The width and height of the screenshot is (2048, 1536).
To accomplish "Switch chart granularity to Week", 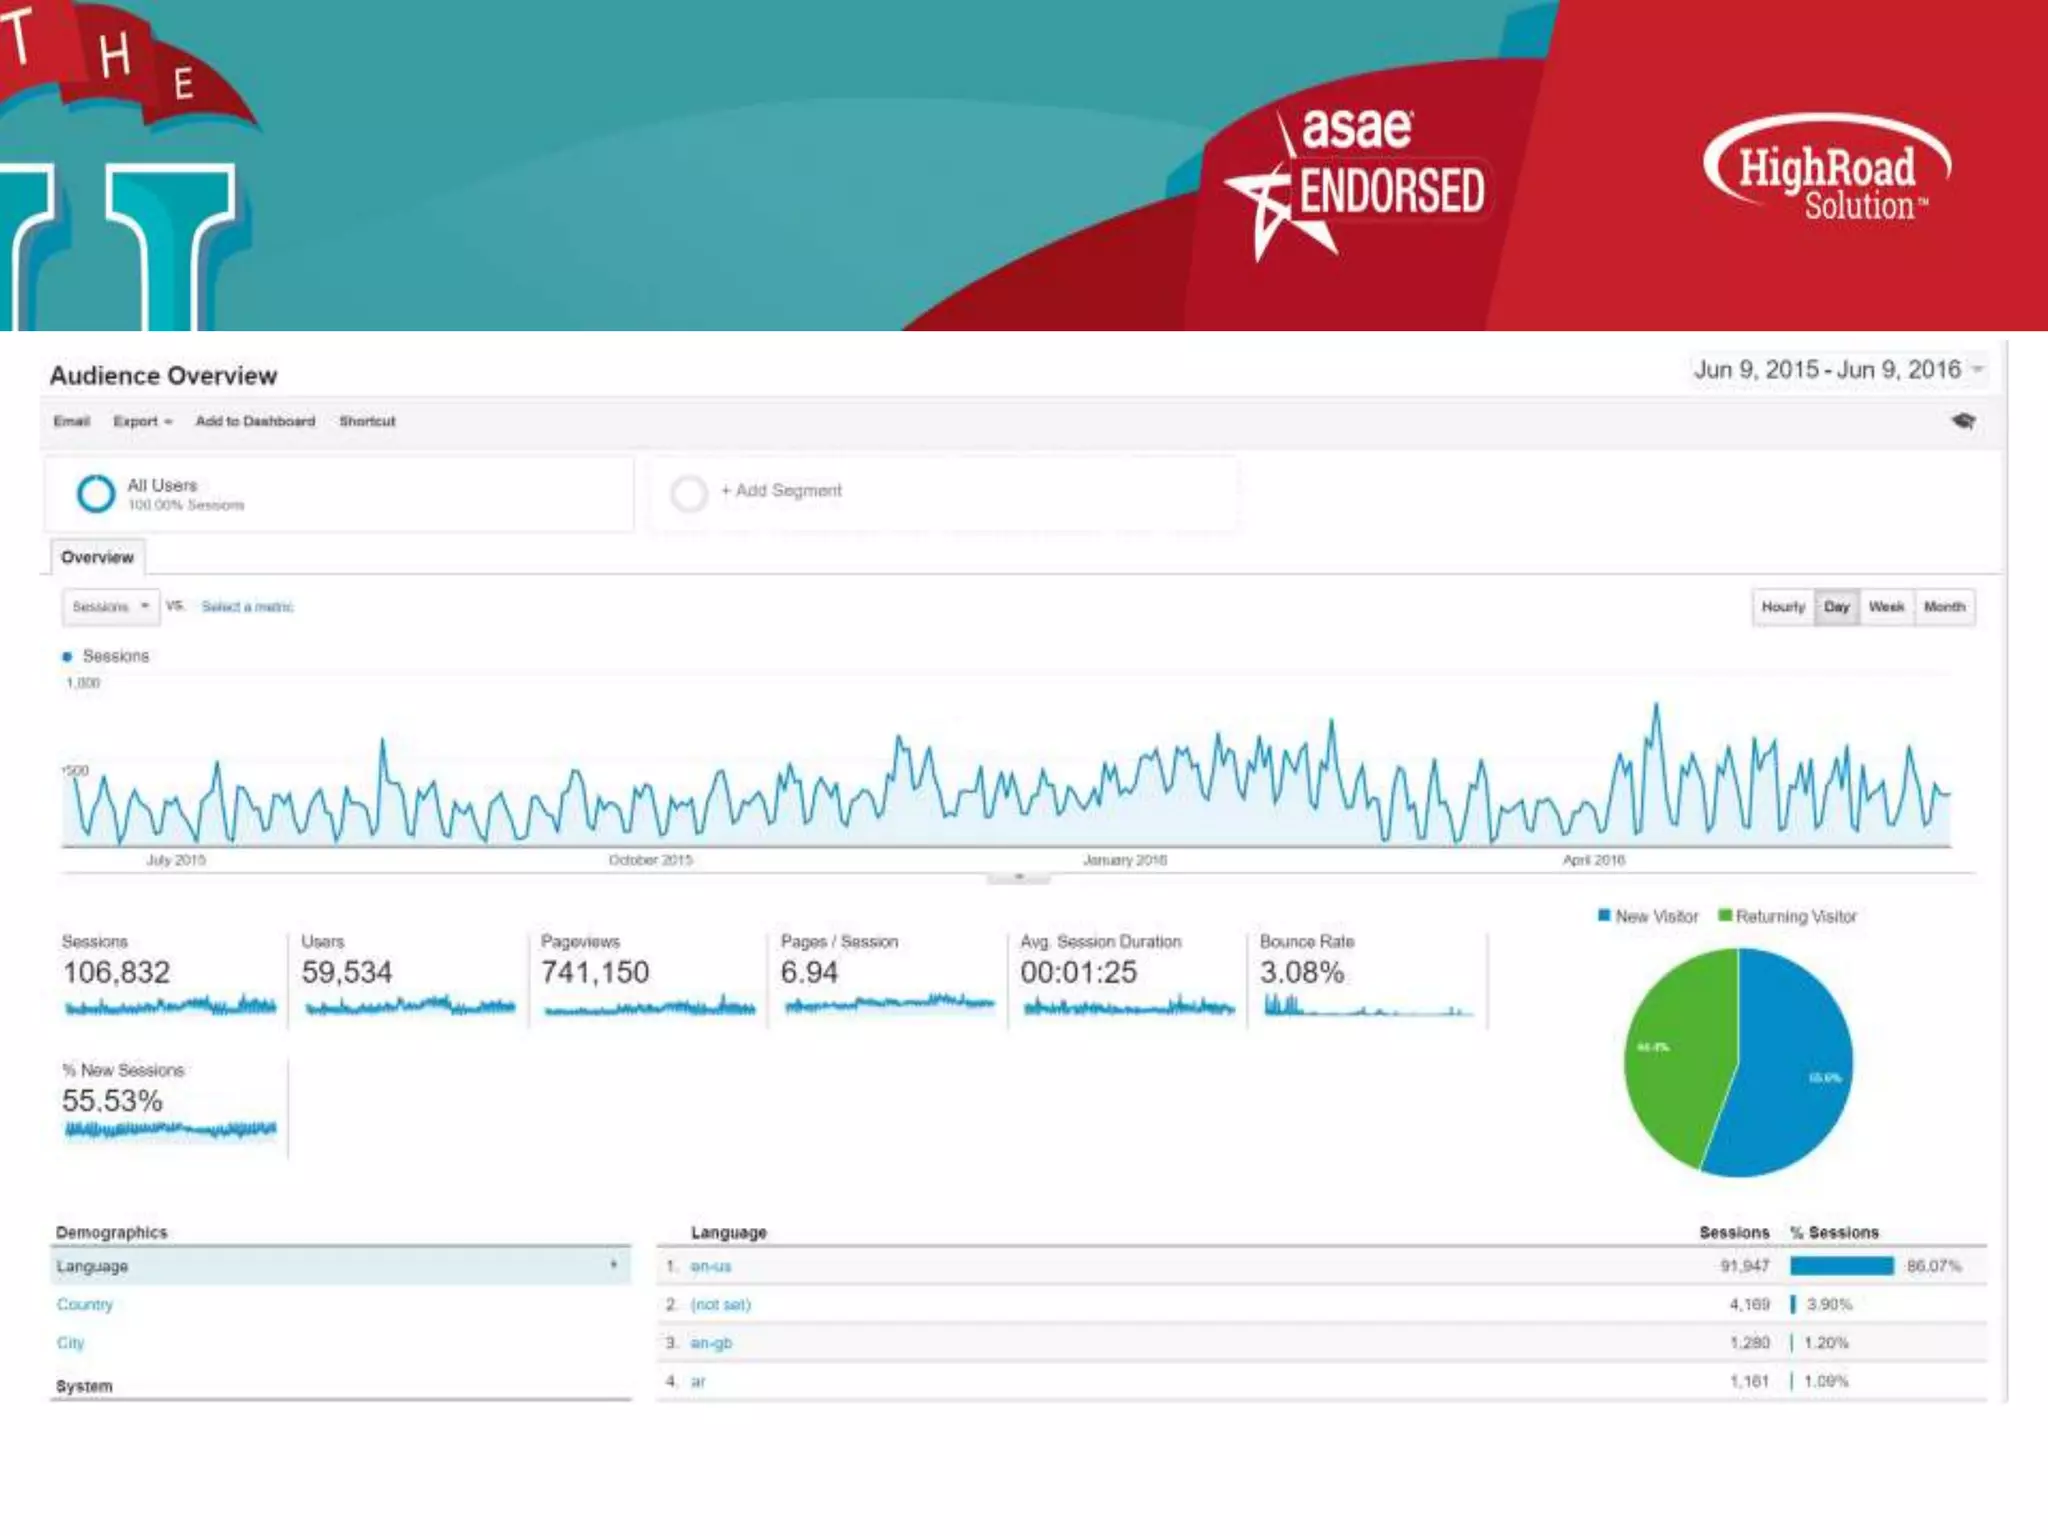I will click(x=1886, y=607).
